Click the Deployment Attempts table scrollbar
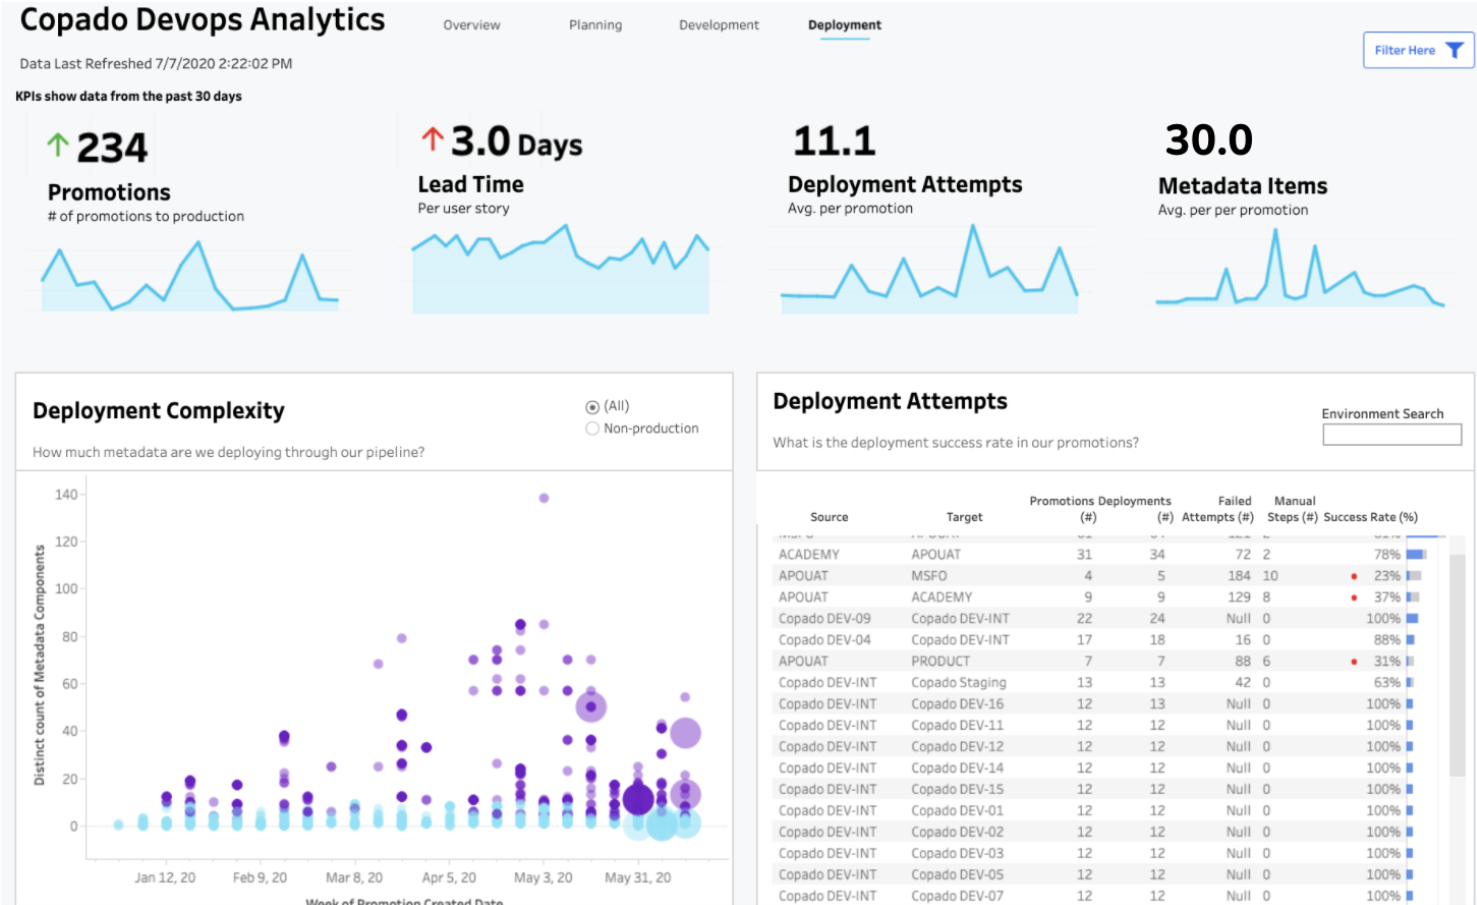The image size is (1477, 905). (1457, 665)
